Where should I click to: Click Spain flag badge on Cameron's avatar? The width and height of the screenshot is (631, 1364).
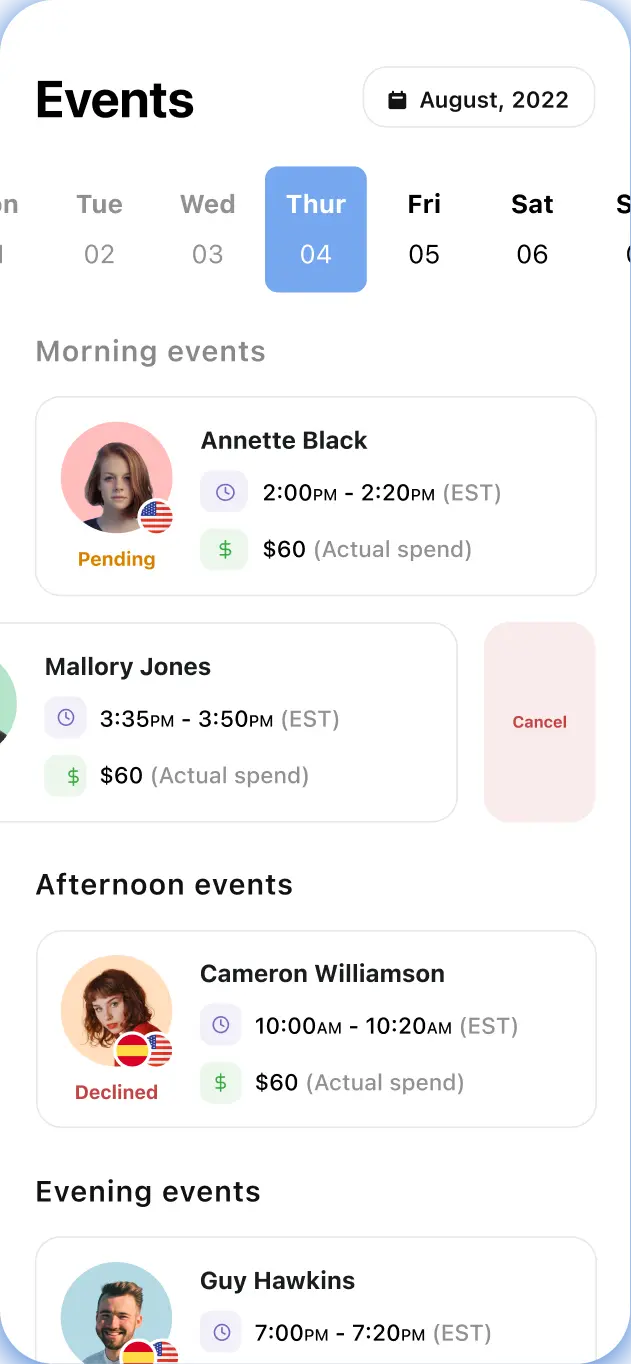[132, 1050]
